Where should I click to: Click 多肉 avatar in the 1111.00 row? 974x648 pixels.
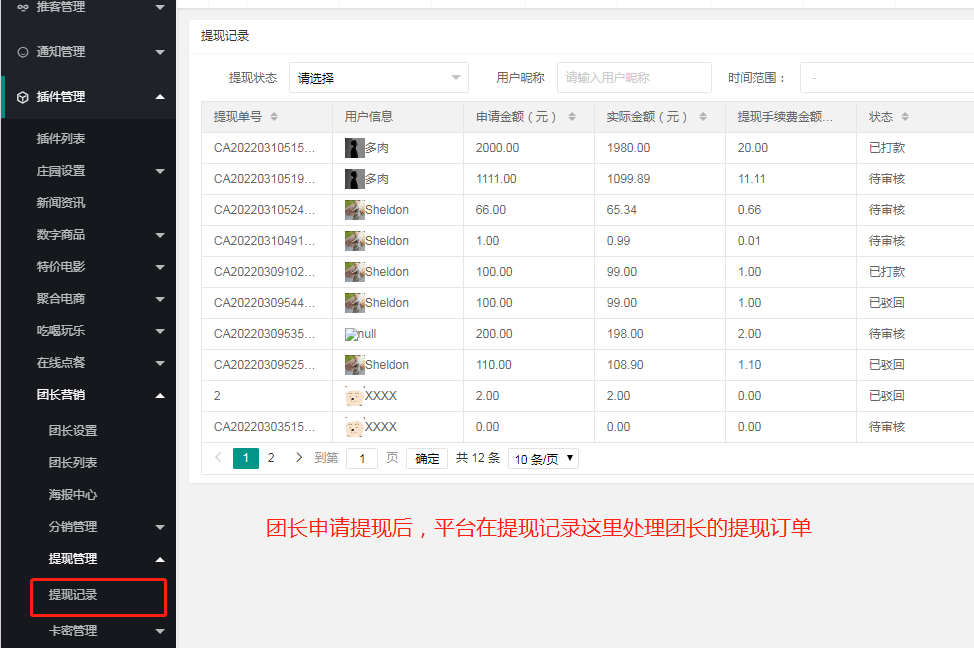[355, 179]
